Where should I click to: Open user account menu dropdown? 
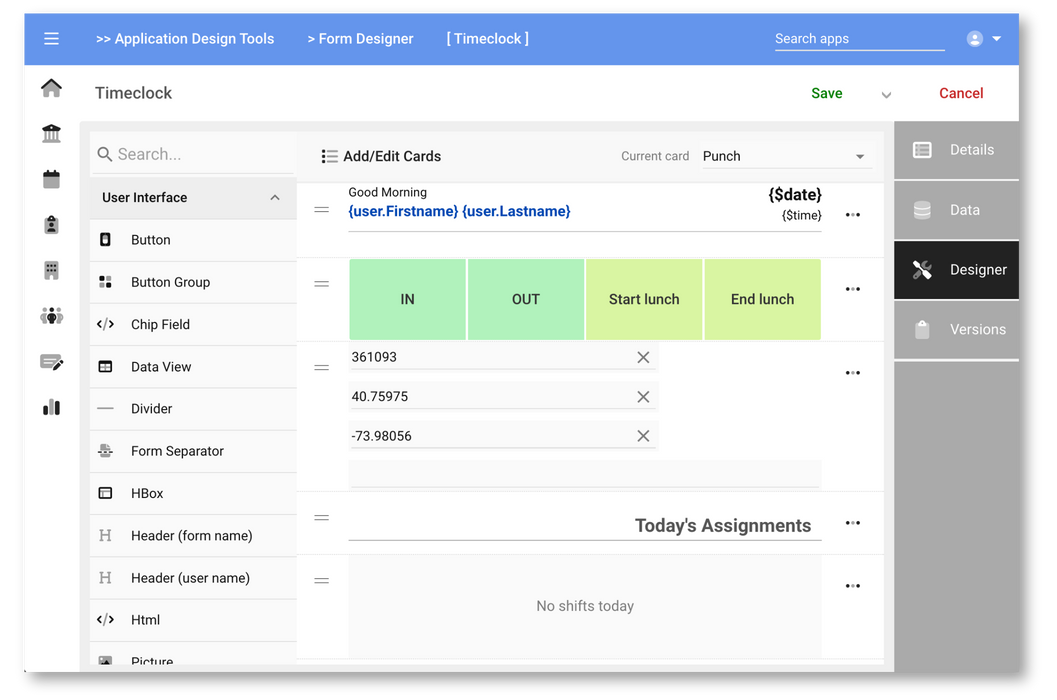click(x=984, y=39)
